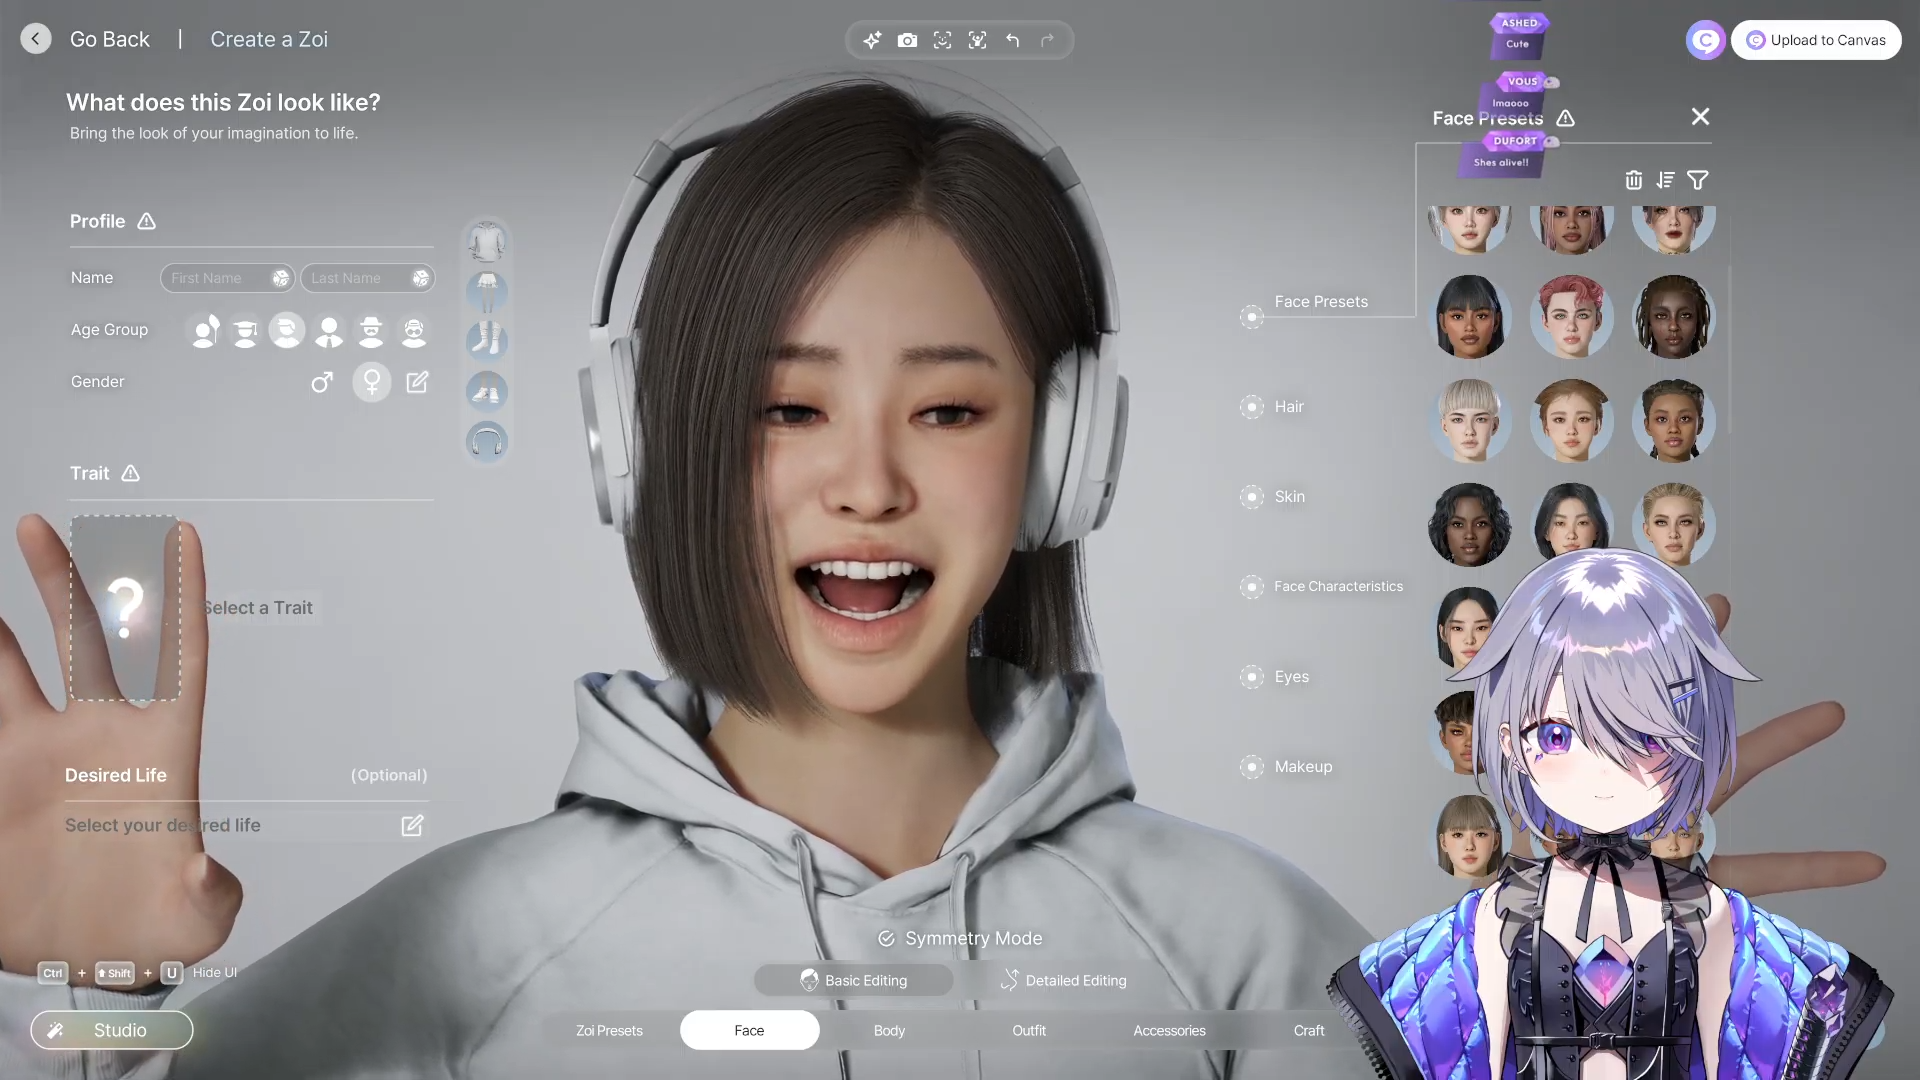The image size is (1920, 1080).
Task: Click the Upload to Canvas button
Action: (1815, 40)
